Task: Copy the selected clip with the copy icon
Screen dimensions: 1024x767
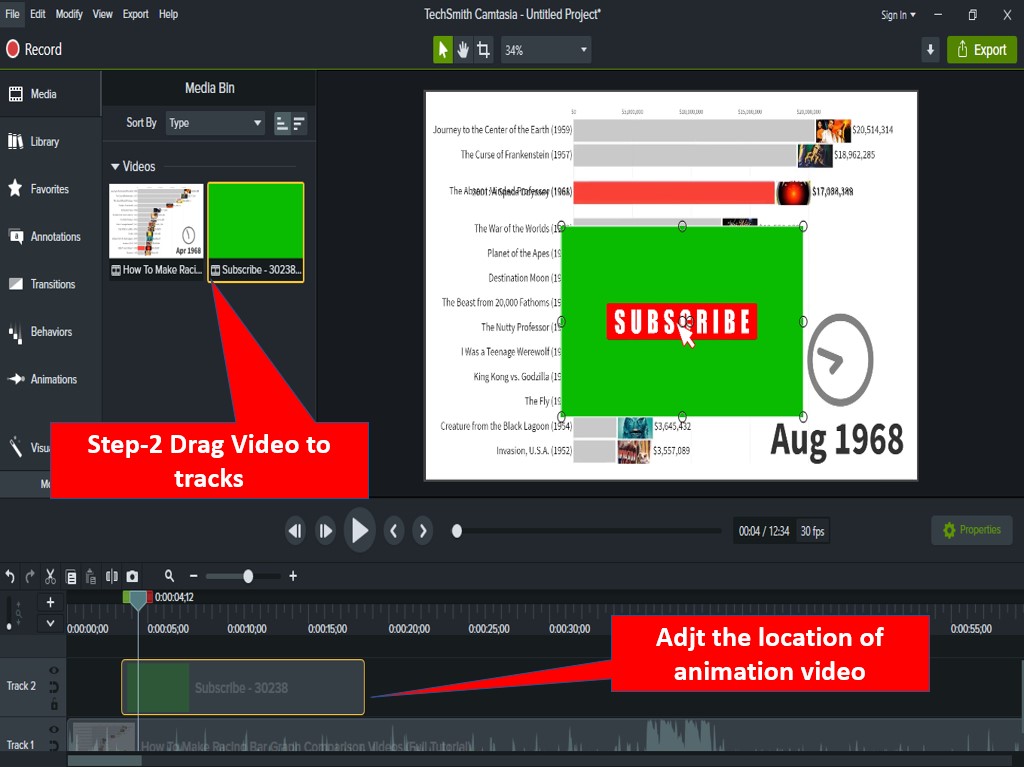Action: (x=71, y=577)
